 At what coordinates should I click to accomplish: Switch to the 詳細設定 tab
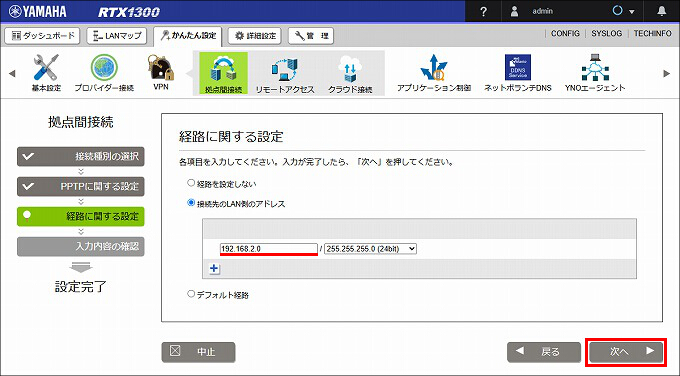(255, 36)
